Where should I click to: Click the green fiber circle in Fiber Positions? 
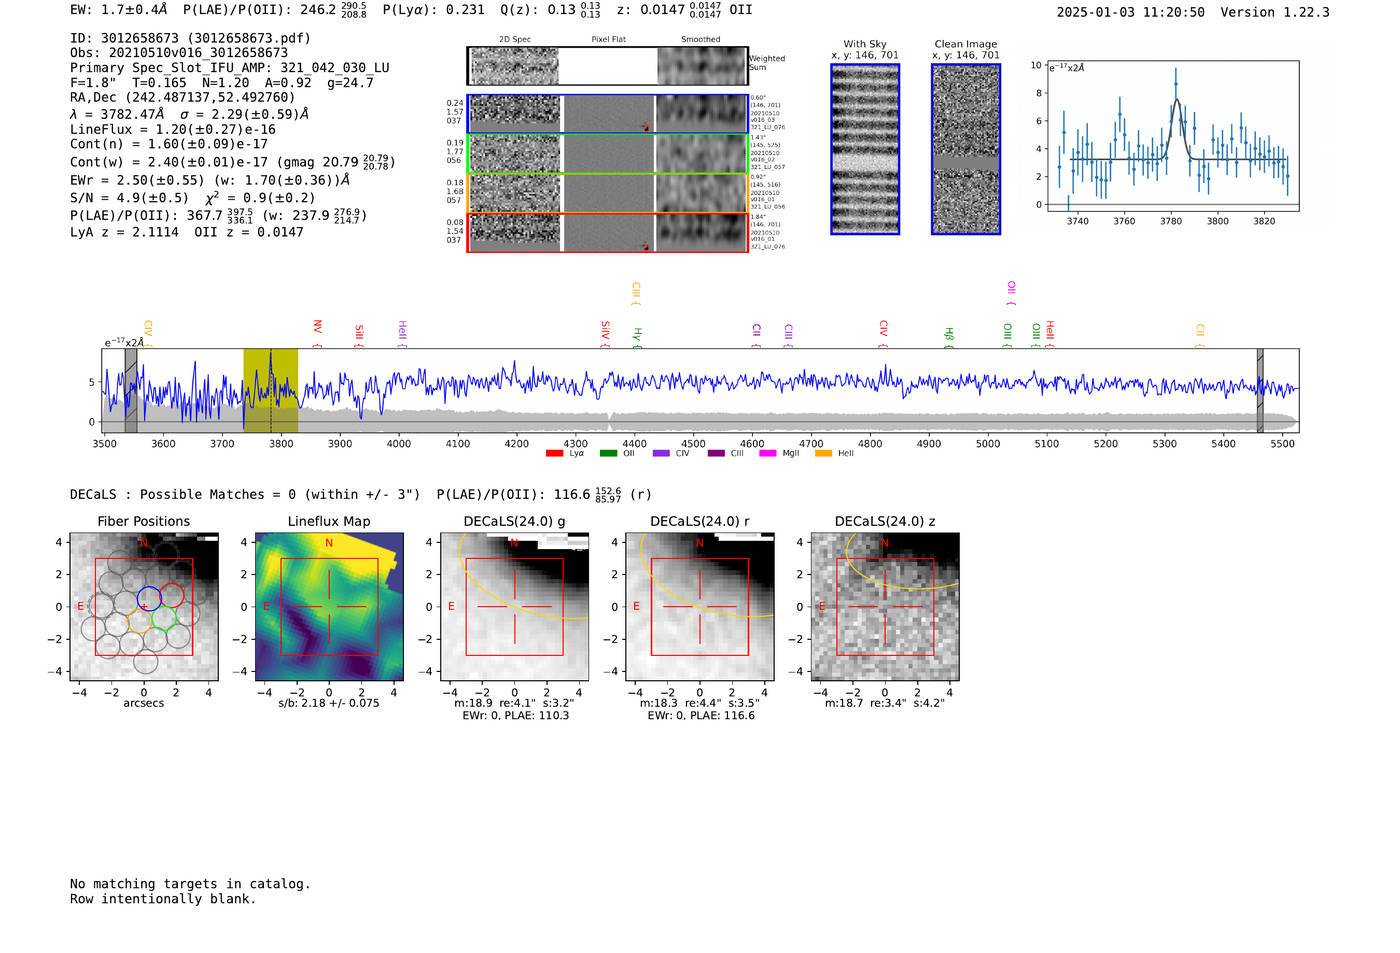[165, 618]
